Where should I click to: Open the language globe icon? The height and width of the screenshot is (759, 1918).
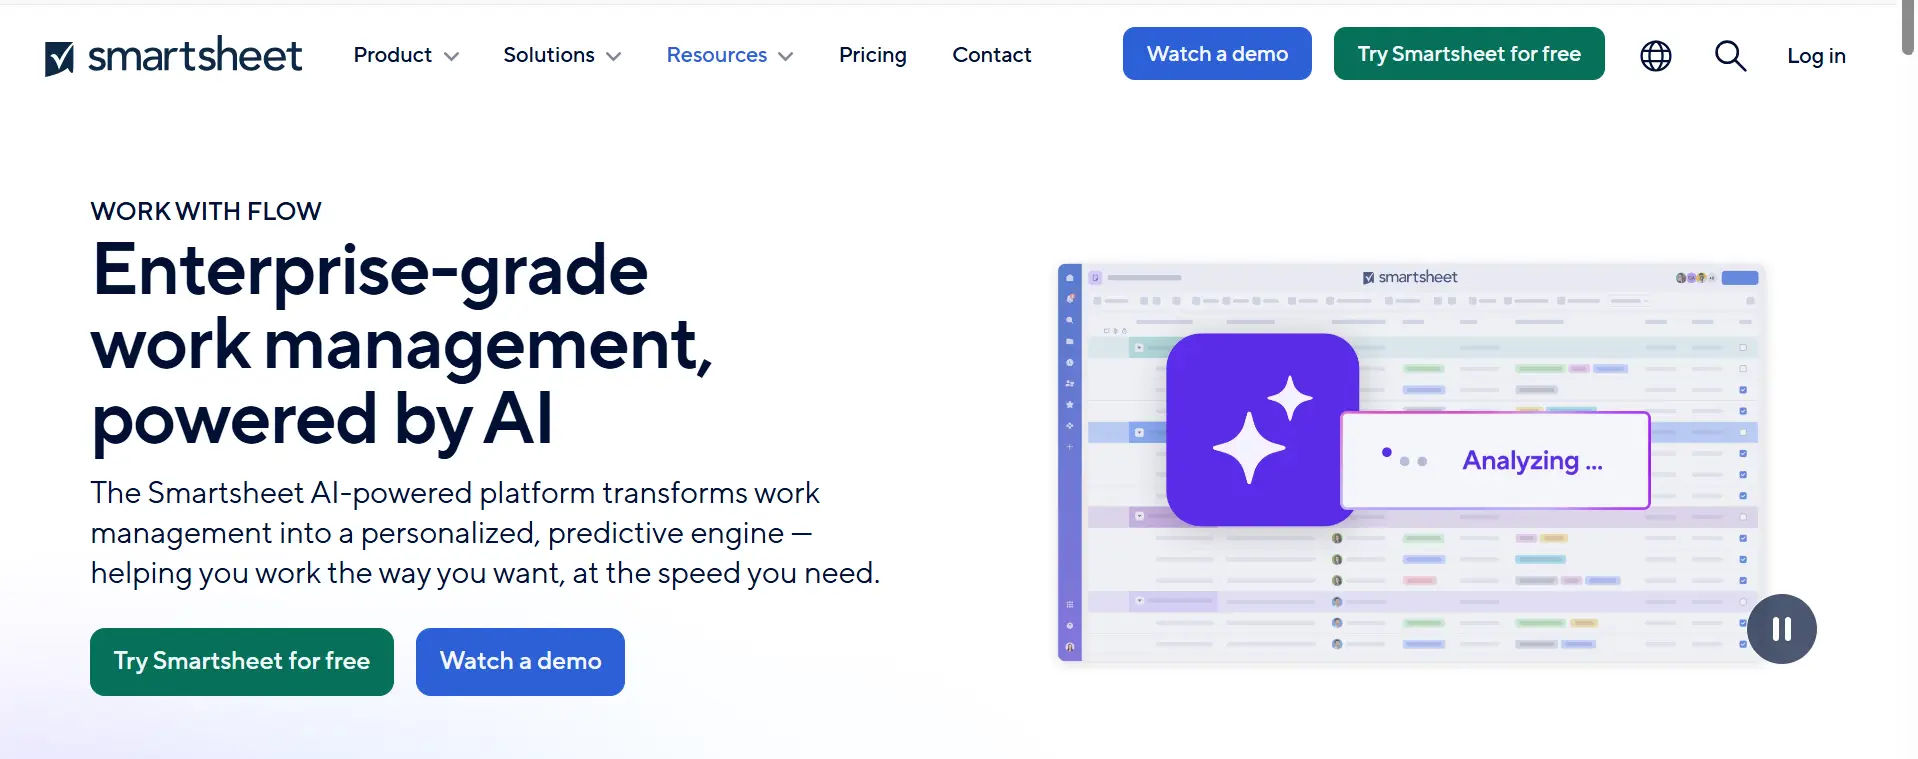(x=1655, y=56)
